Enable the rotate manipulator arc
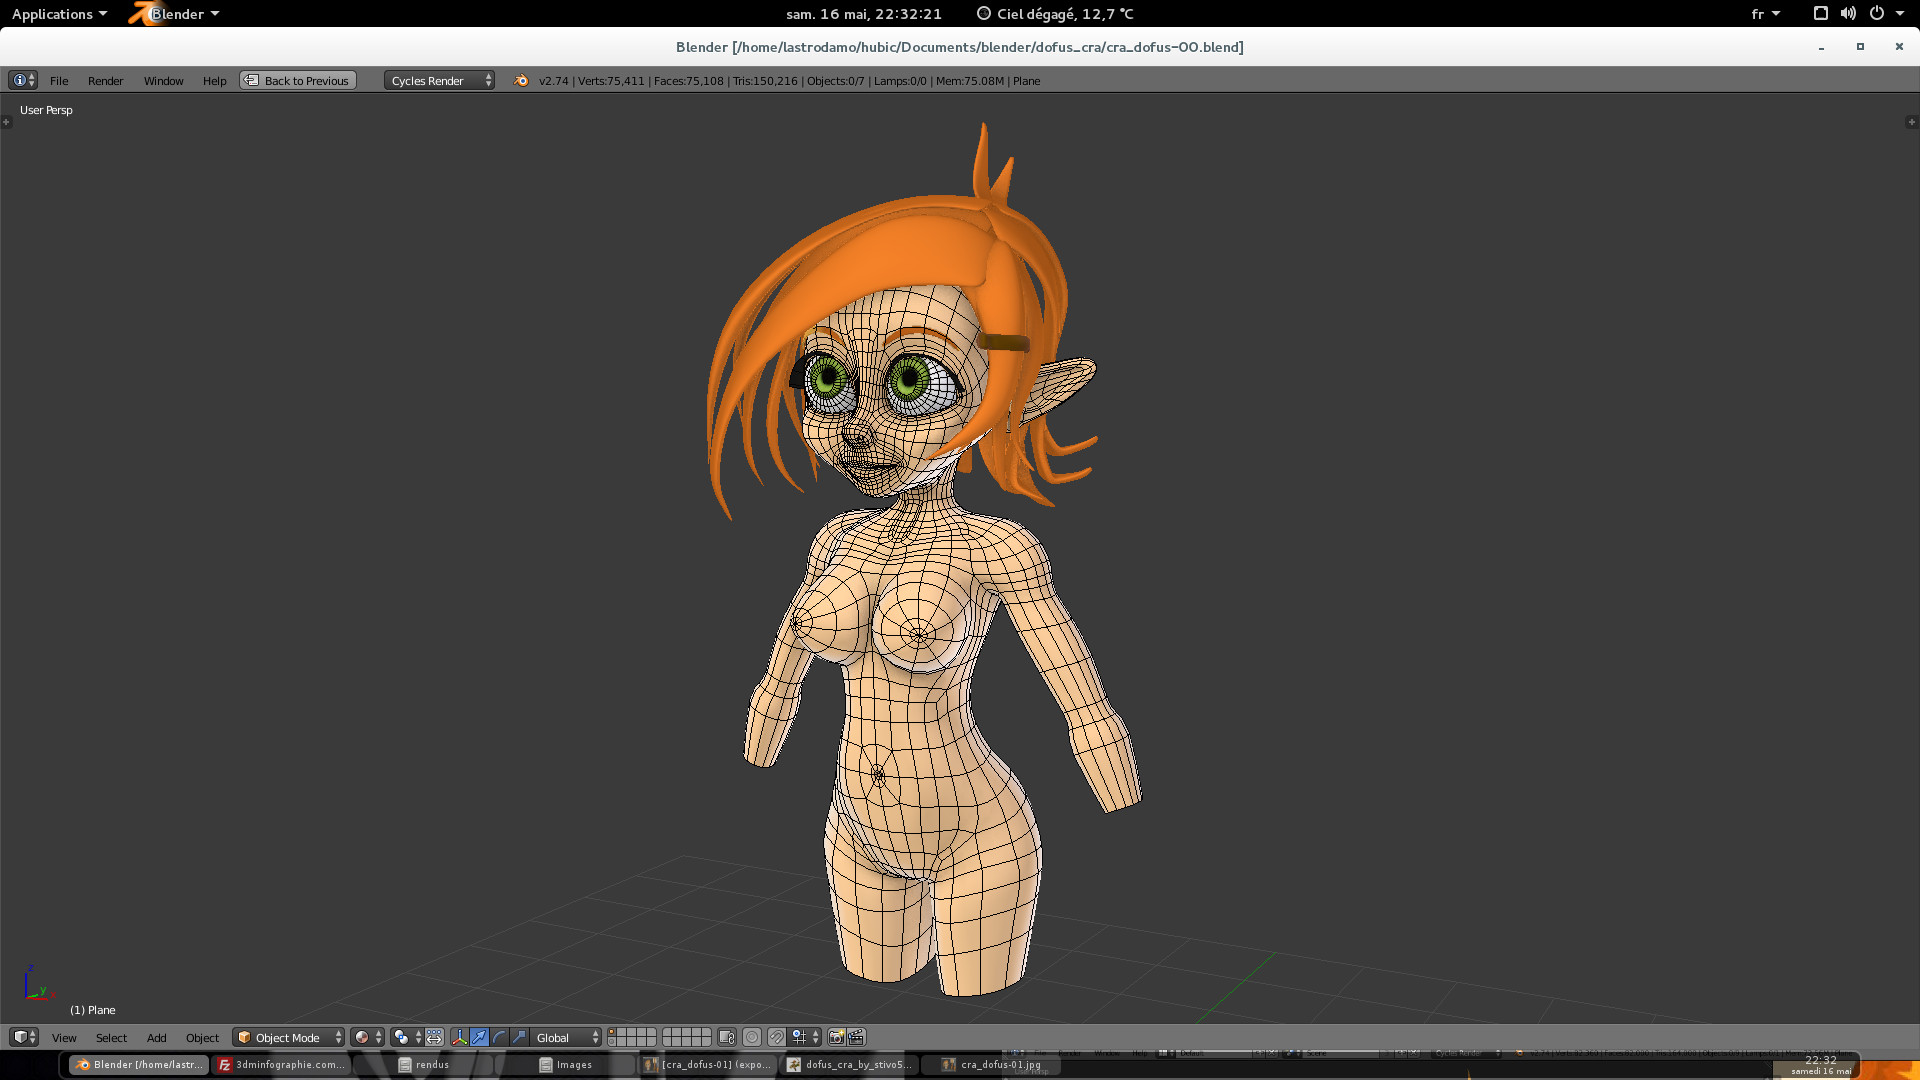The height and width of the screenshot is (1080, 1920). pos(500,1037)
